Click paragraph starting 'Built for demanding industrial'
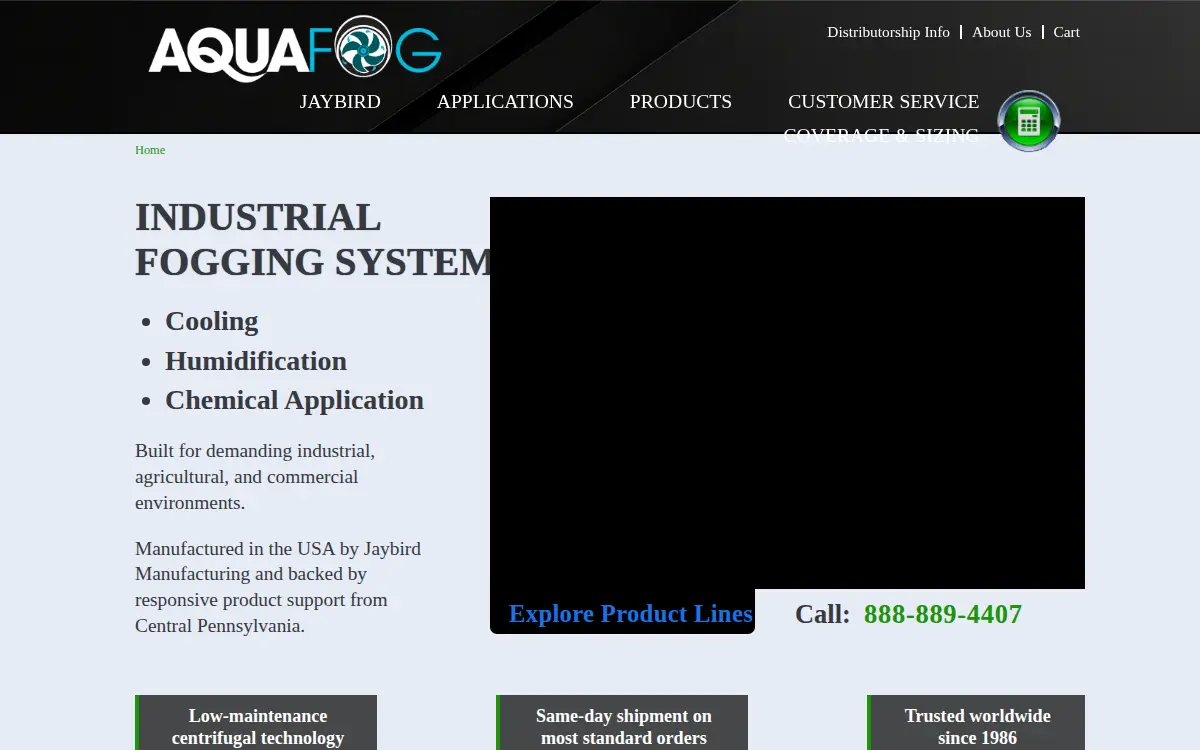Screen dimensions: 1200x750 click(255, 477)
